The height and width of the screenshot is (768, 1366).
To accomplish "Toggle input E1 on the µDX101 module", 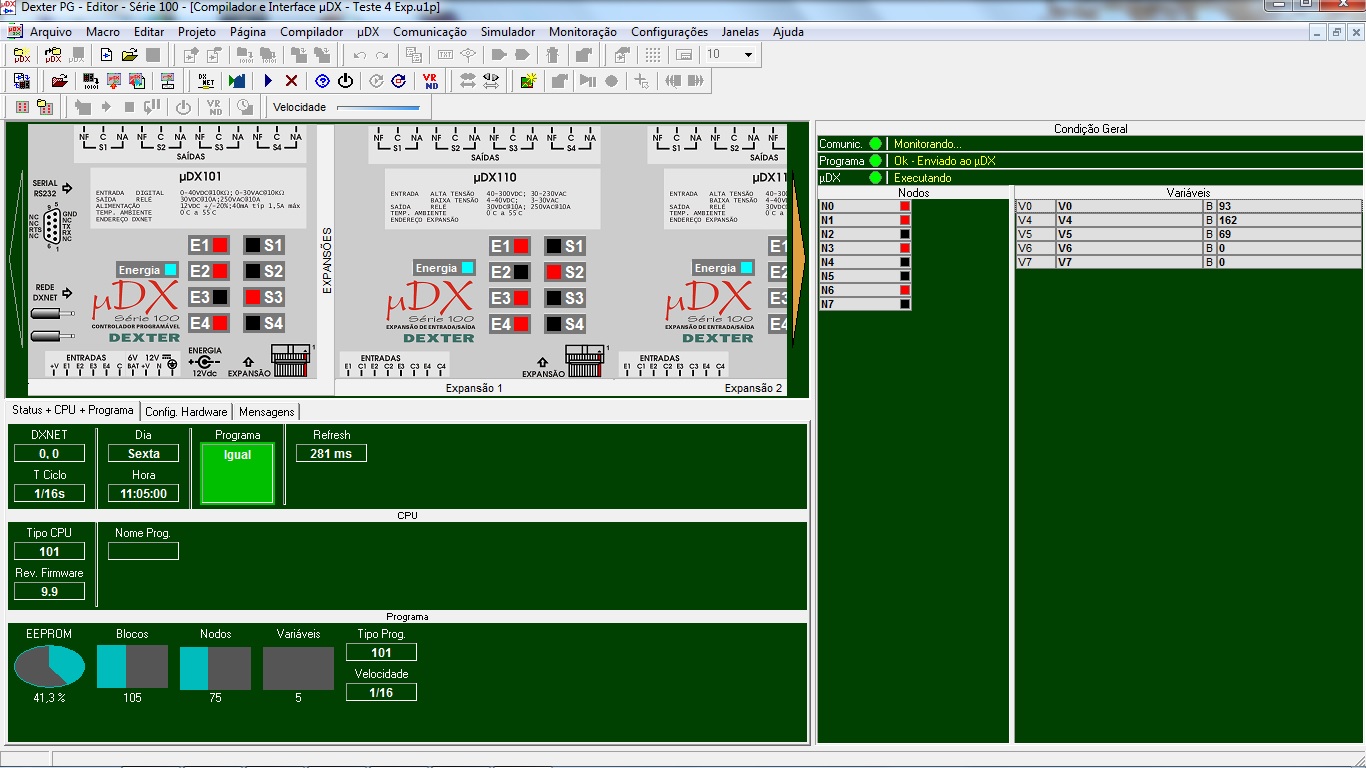I will coord(220,245).
